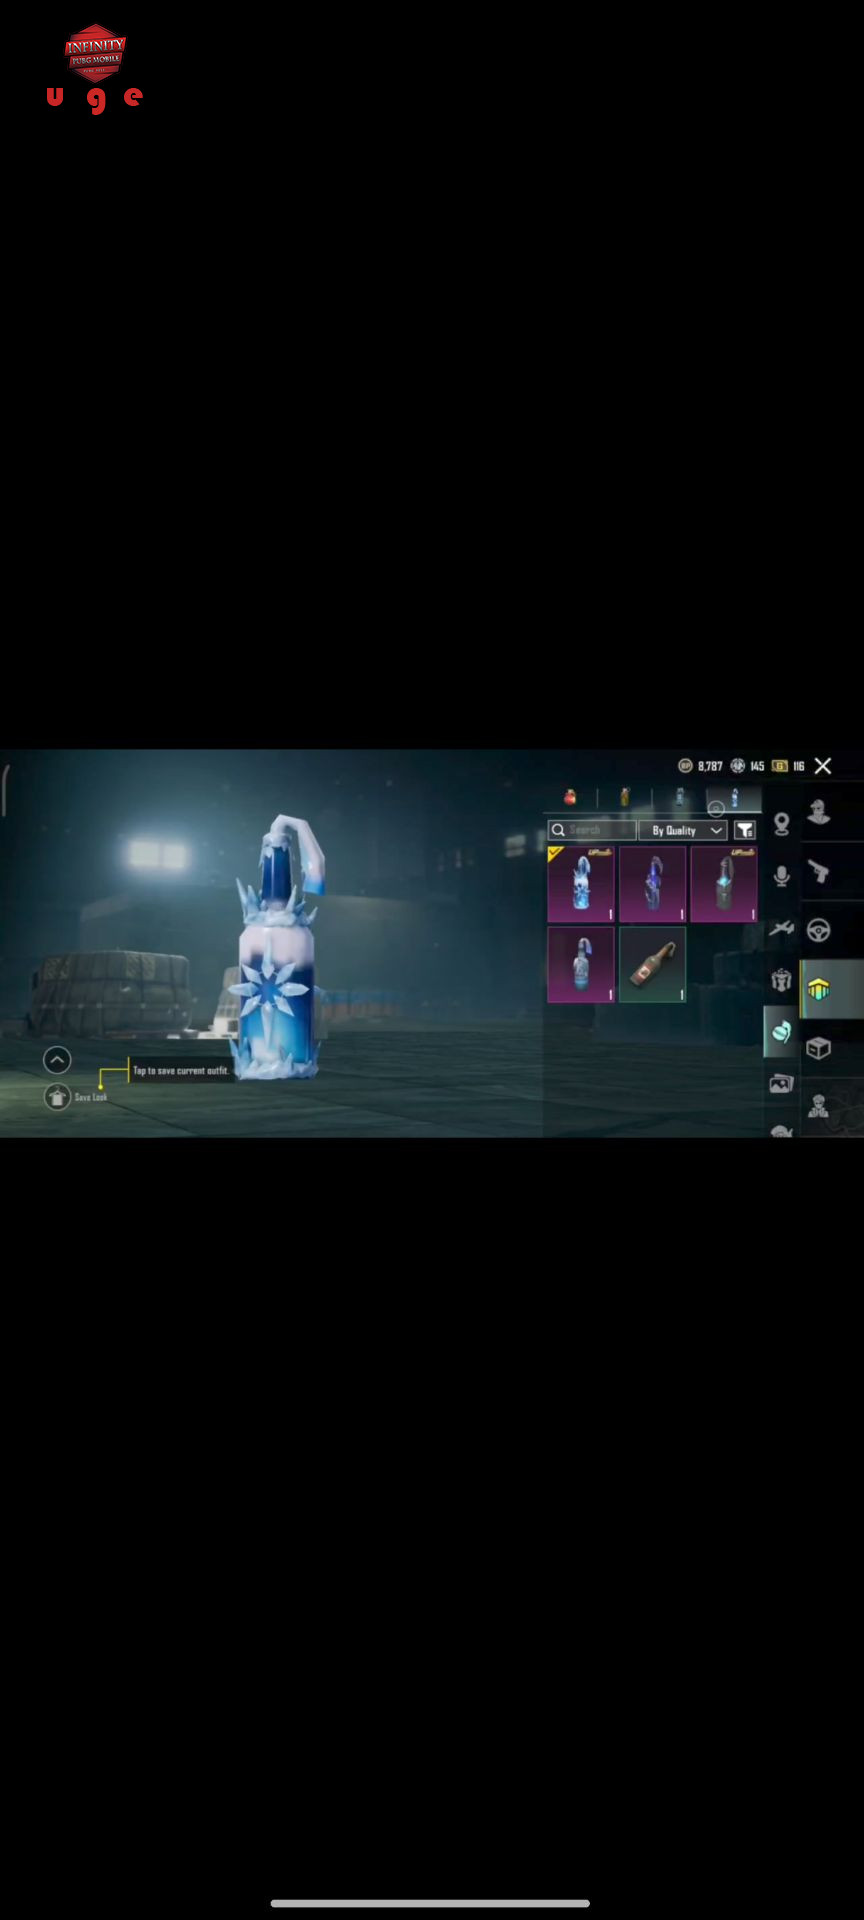Click the 8,787 BP balance text
Image resolution: width=864 pixels, height=1920 pixels.
(x=710, y=766)
